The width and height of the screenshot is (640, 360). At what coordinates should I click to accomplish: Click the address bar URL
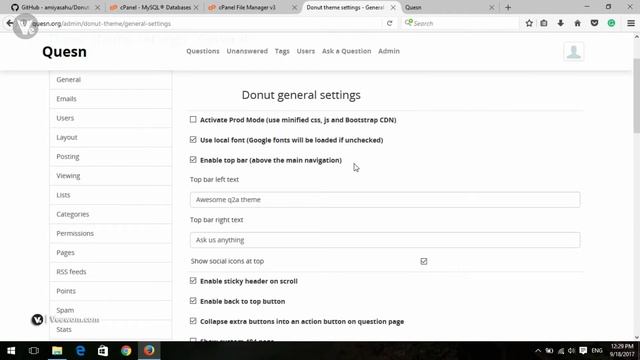point(101,24)
